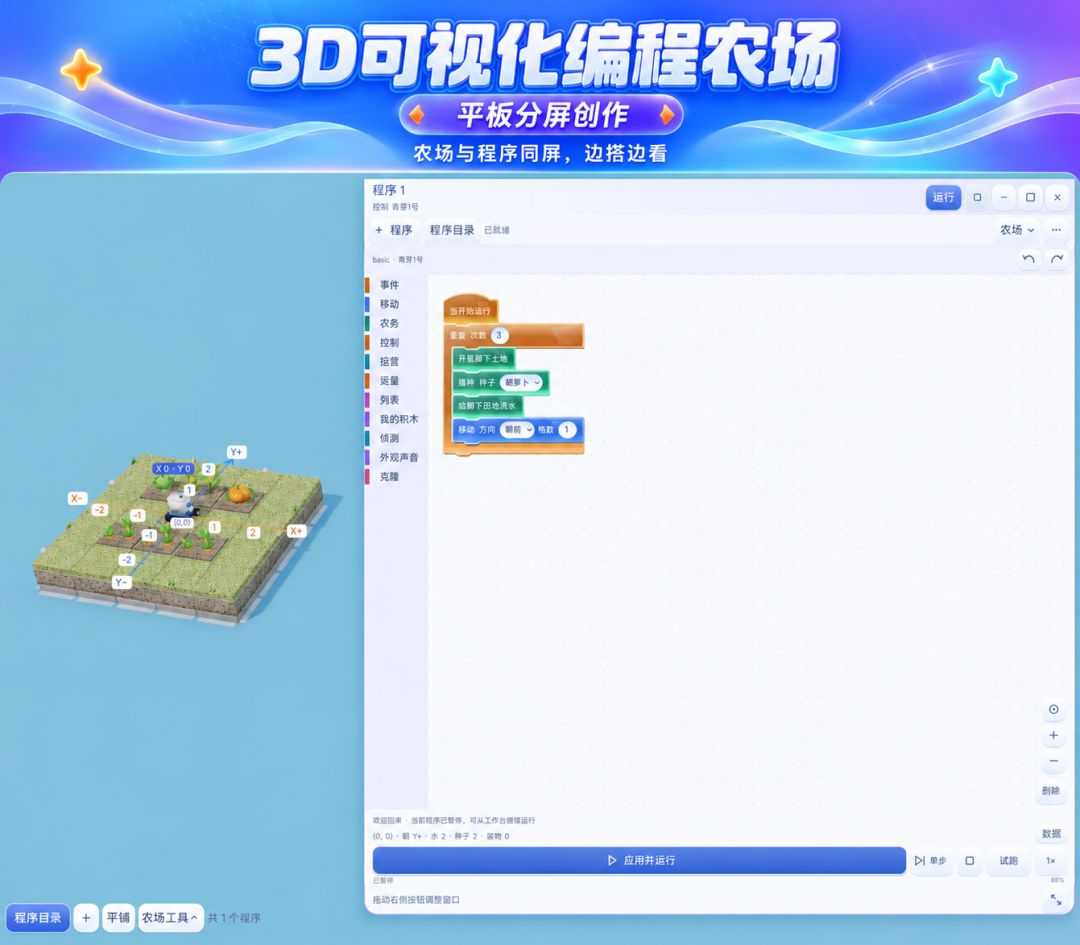The height and width of the screenshot is (945, 1080).
Task: Click the X+ axis label on farm
Action: click(x=297, y=531)
